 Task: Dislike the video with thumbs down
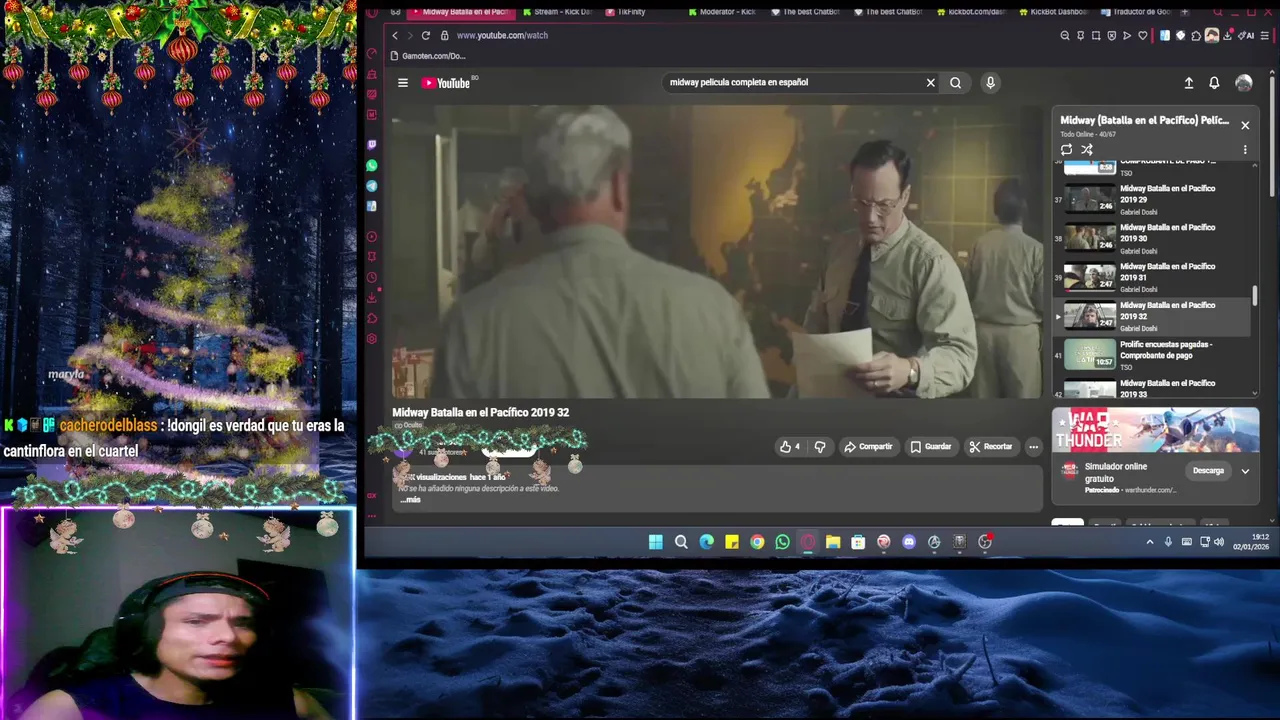[820, 447]
